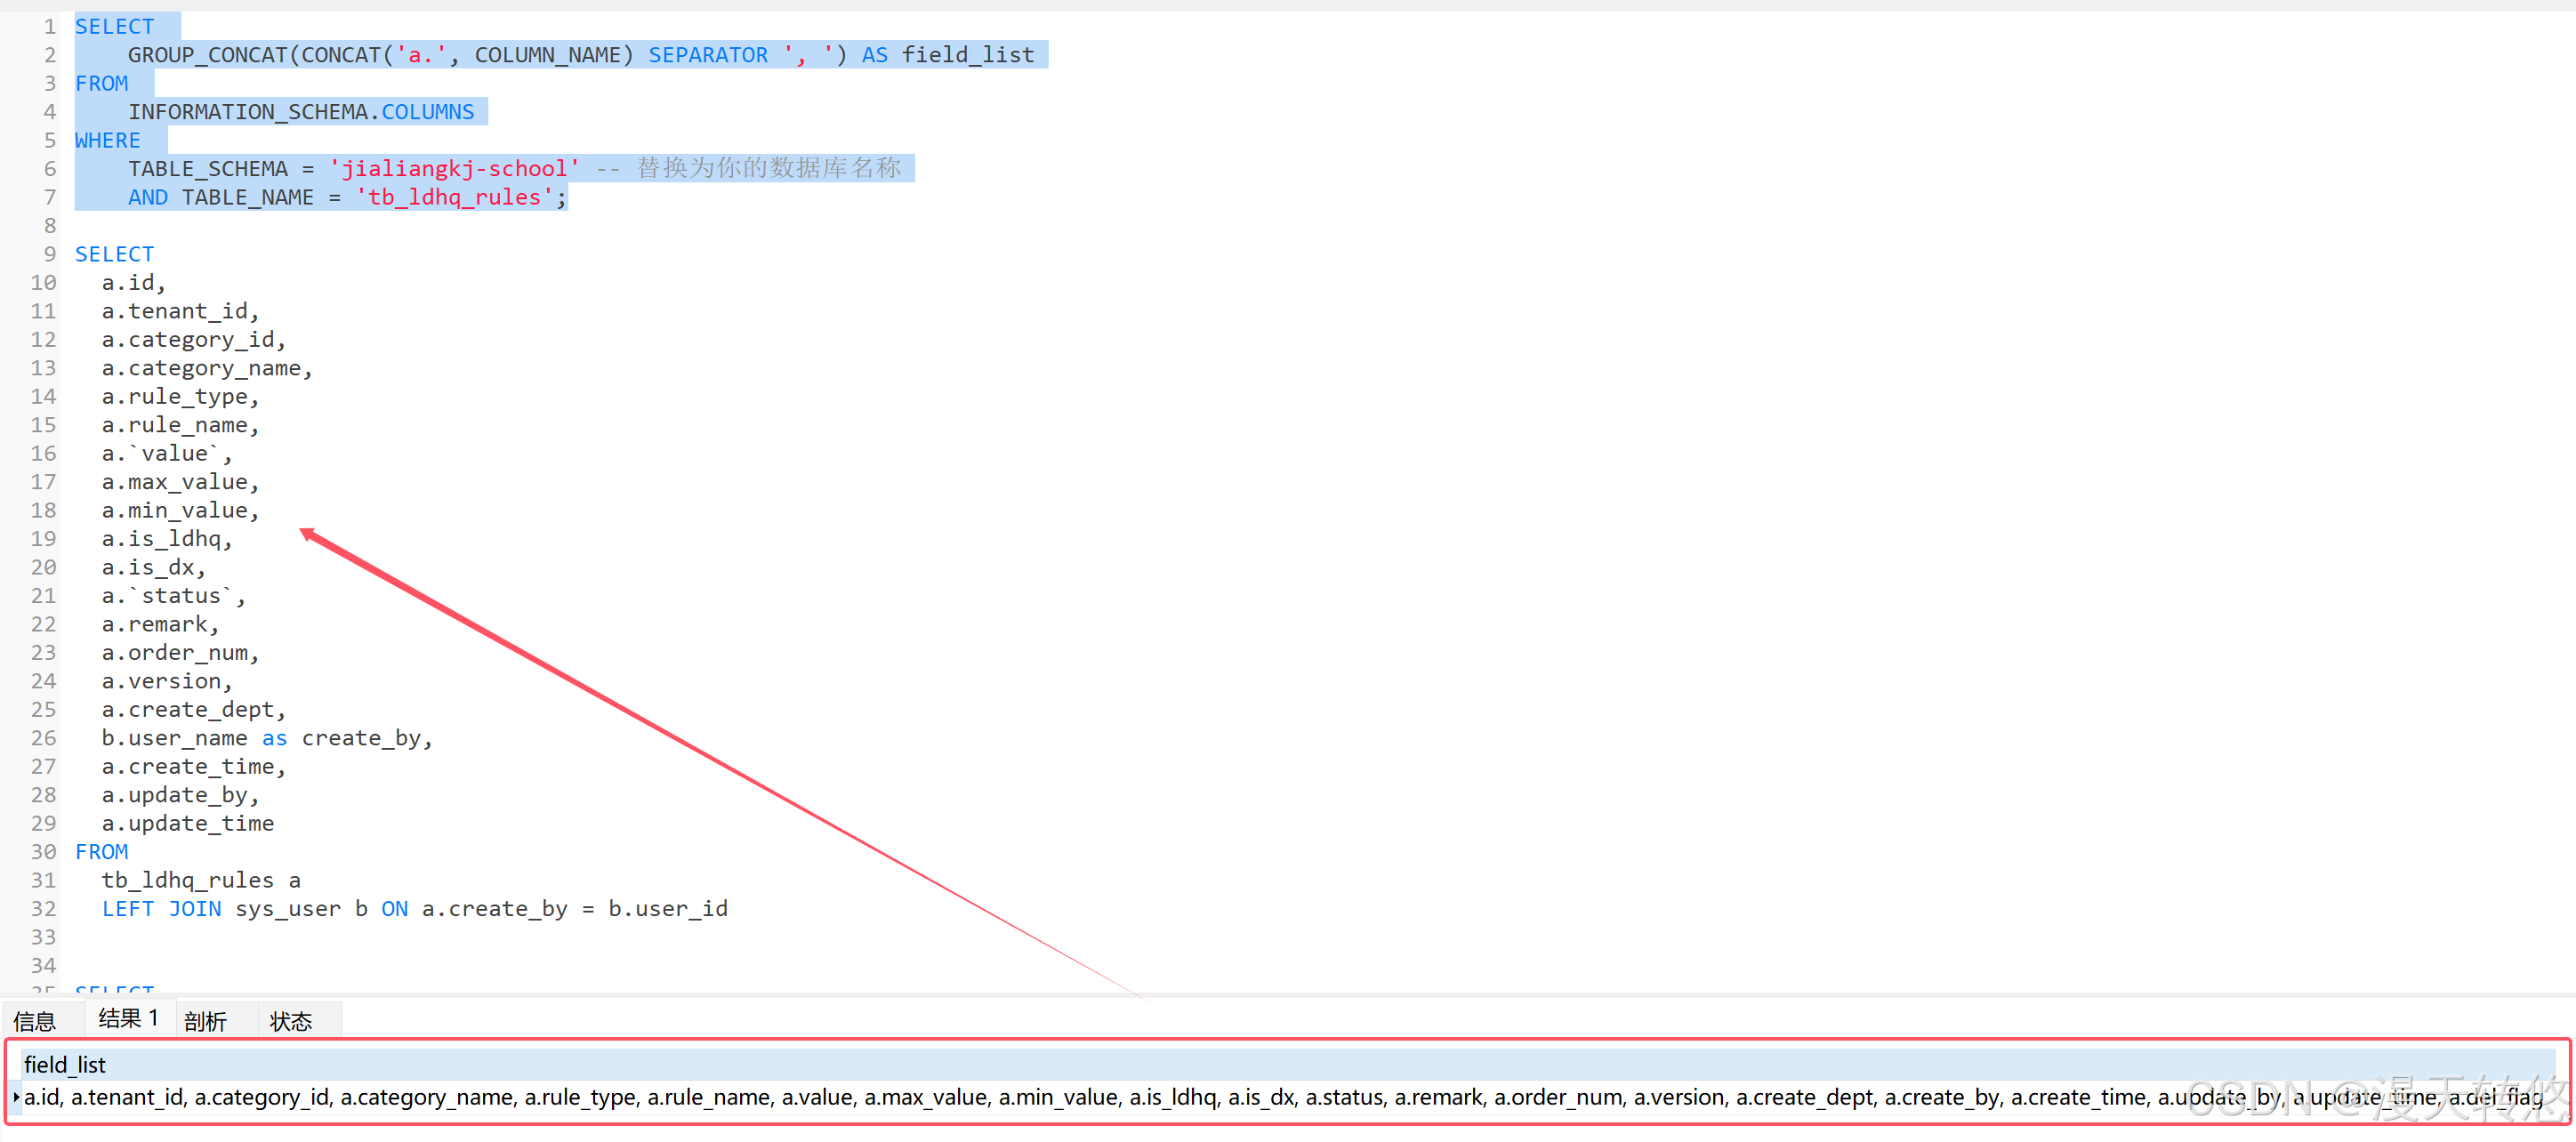The height and width of the screenshot is (1142, 2576).
Task: Place cursor on 'jialiangkj-school' string
Action: tap(455, 169)
